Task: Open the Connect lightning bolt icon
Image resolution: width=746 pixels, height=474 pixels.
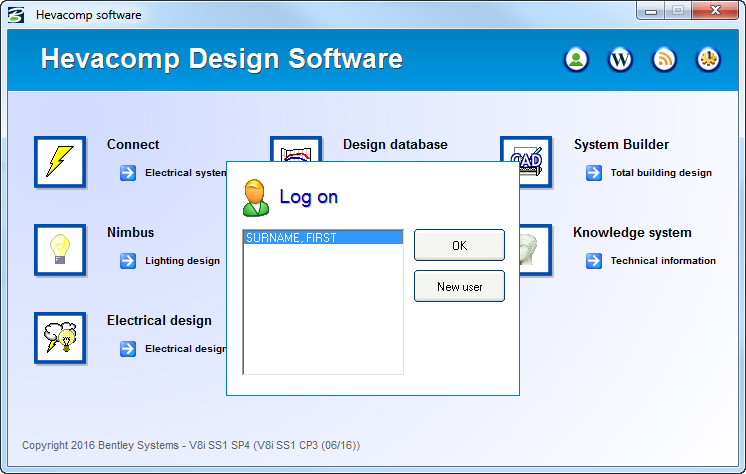Action: pyautogui.click(x=60, y=162)
